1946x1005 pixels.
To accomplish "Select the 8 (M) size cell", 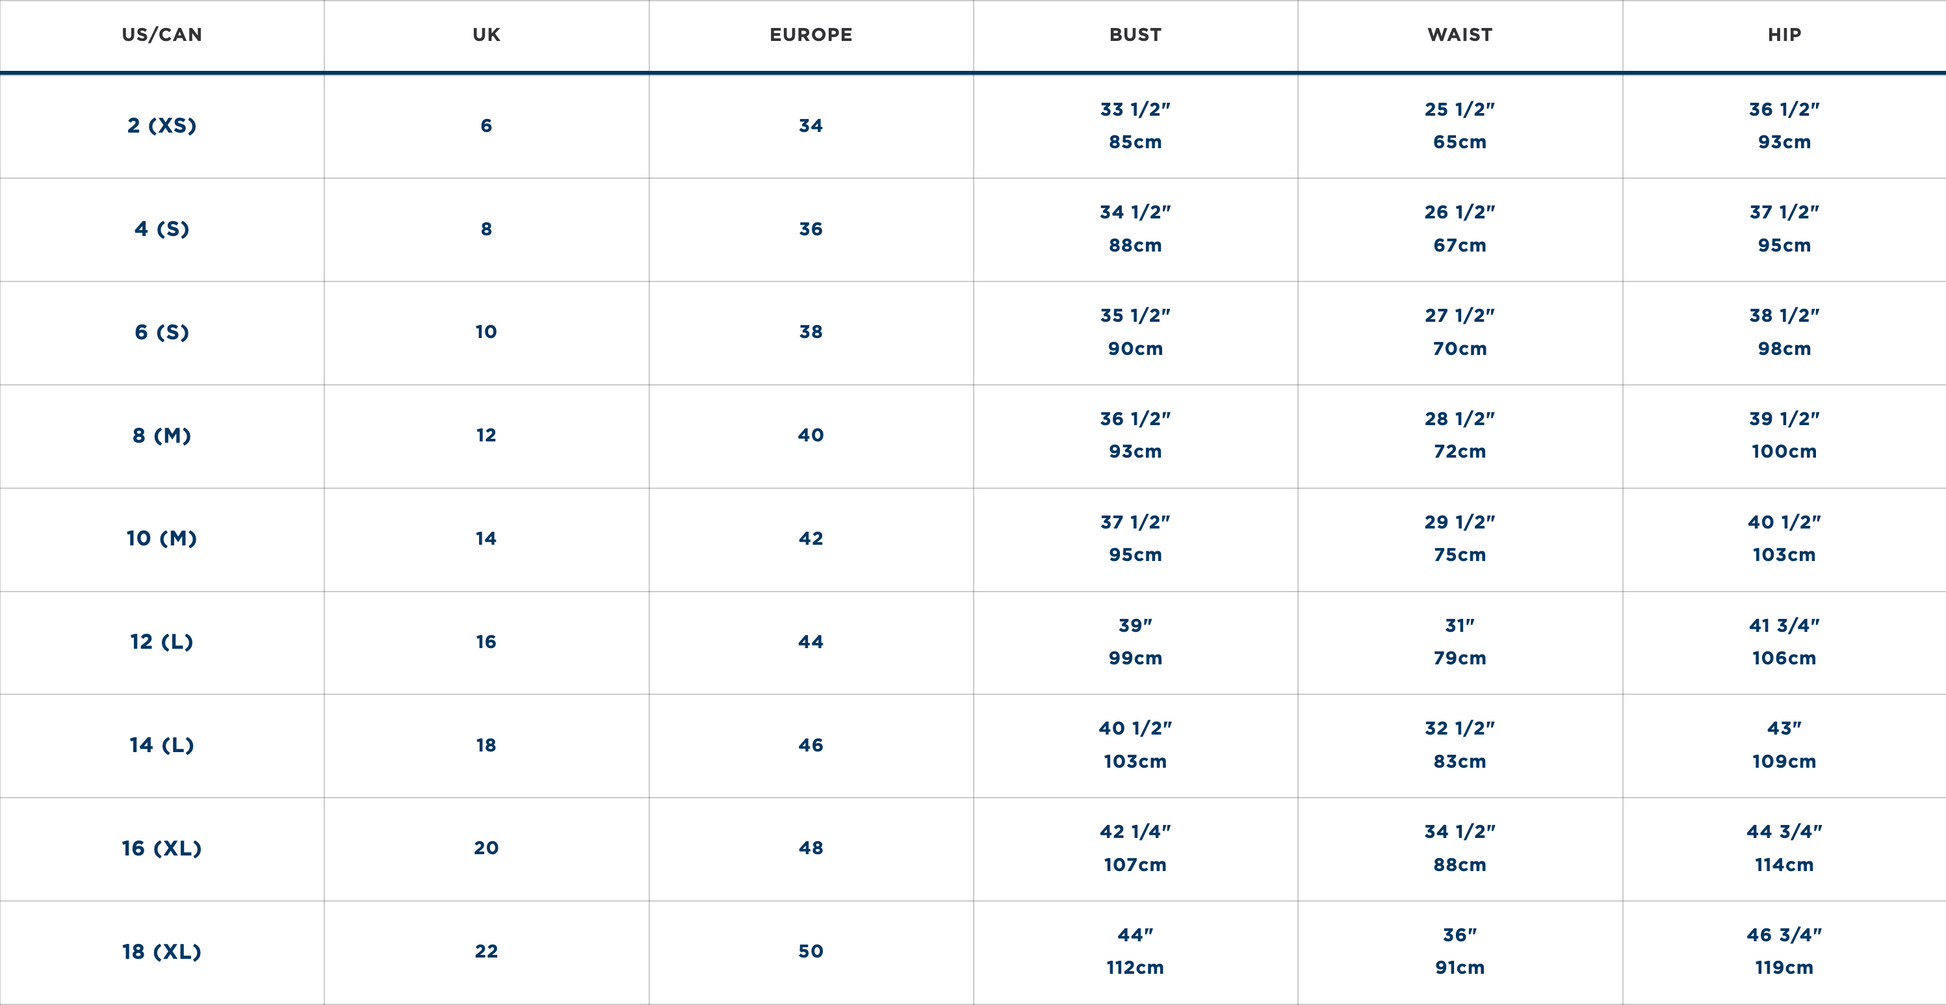I will [x=162, y=436].
